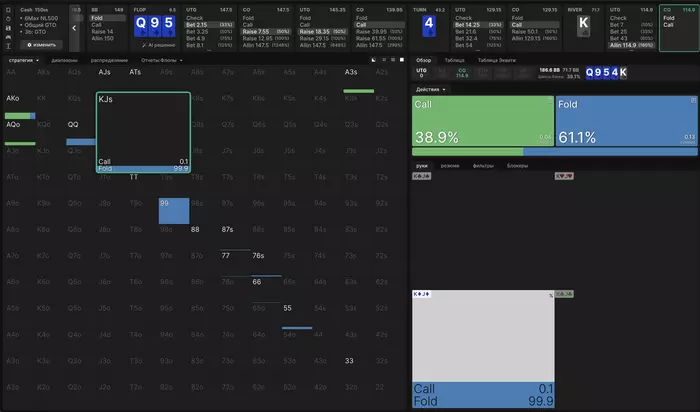Select first matrix view mode icon
The height and width of the screenshot is (412, 700).
click(x=374, y=60)
